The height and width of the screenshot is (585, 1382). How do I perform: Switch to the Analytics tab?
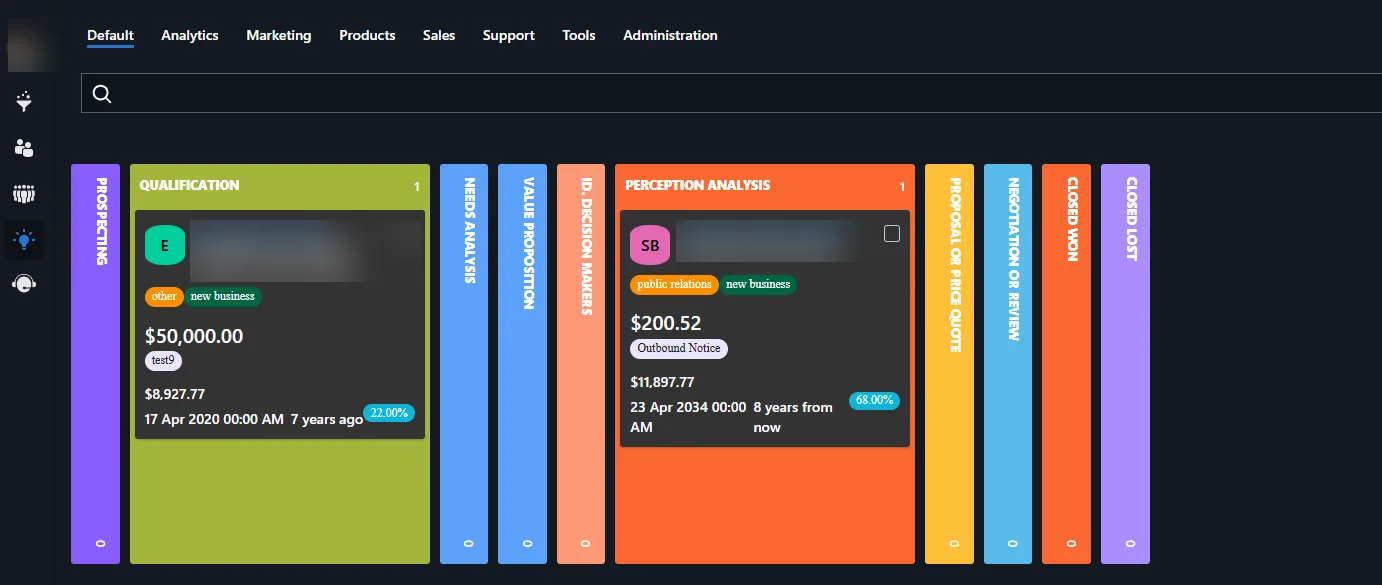click(190, 35)
